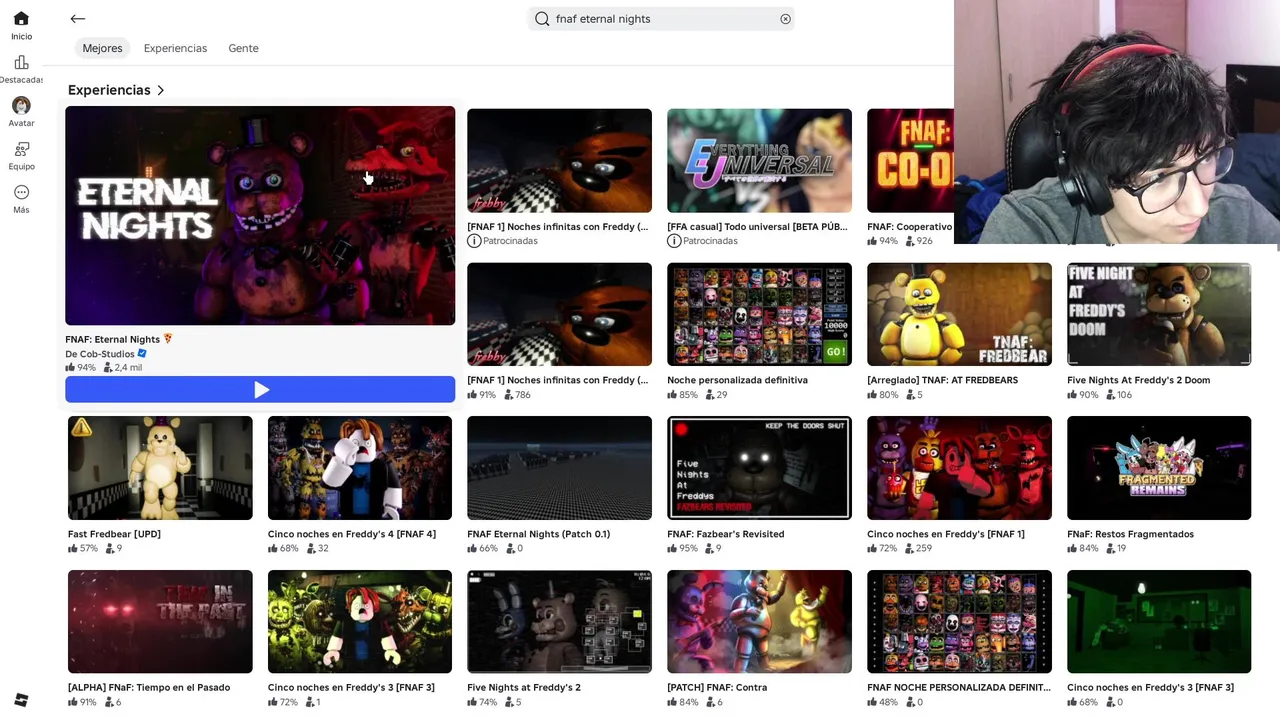Switch to the Gente tab
The height and width of the screenshot is (720, 1280).
[x=243, y=48]
